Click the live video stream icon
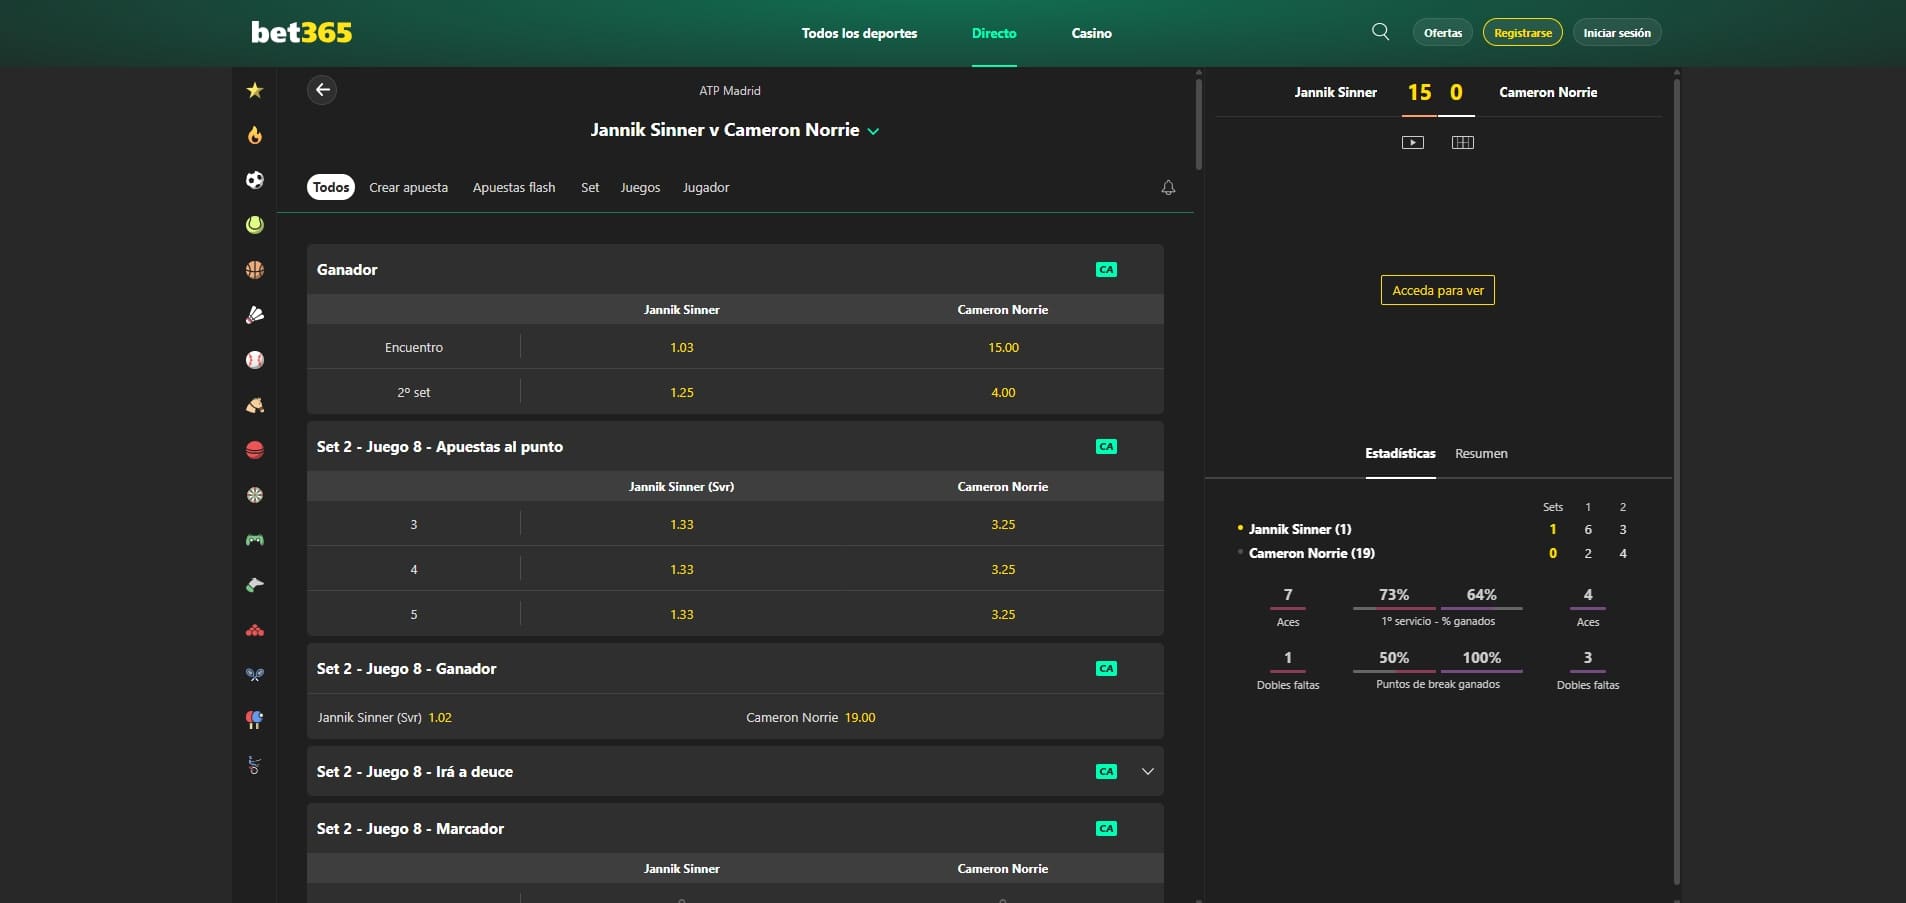Viewport: 1906px width, 903px height. [1413, 142]
